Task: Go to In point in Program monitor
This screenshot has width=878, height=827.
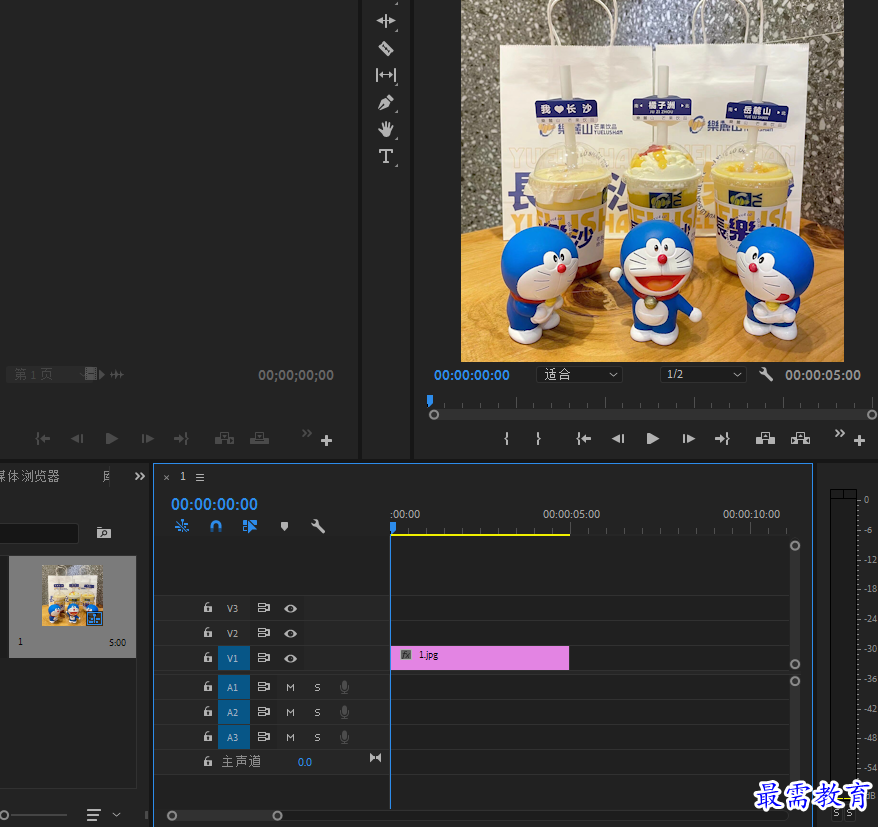Action: pyautogui.click(x=583, y=439)
